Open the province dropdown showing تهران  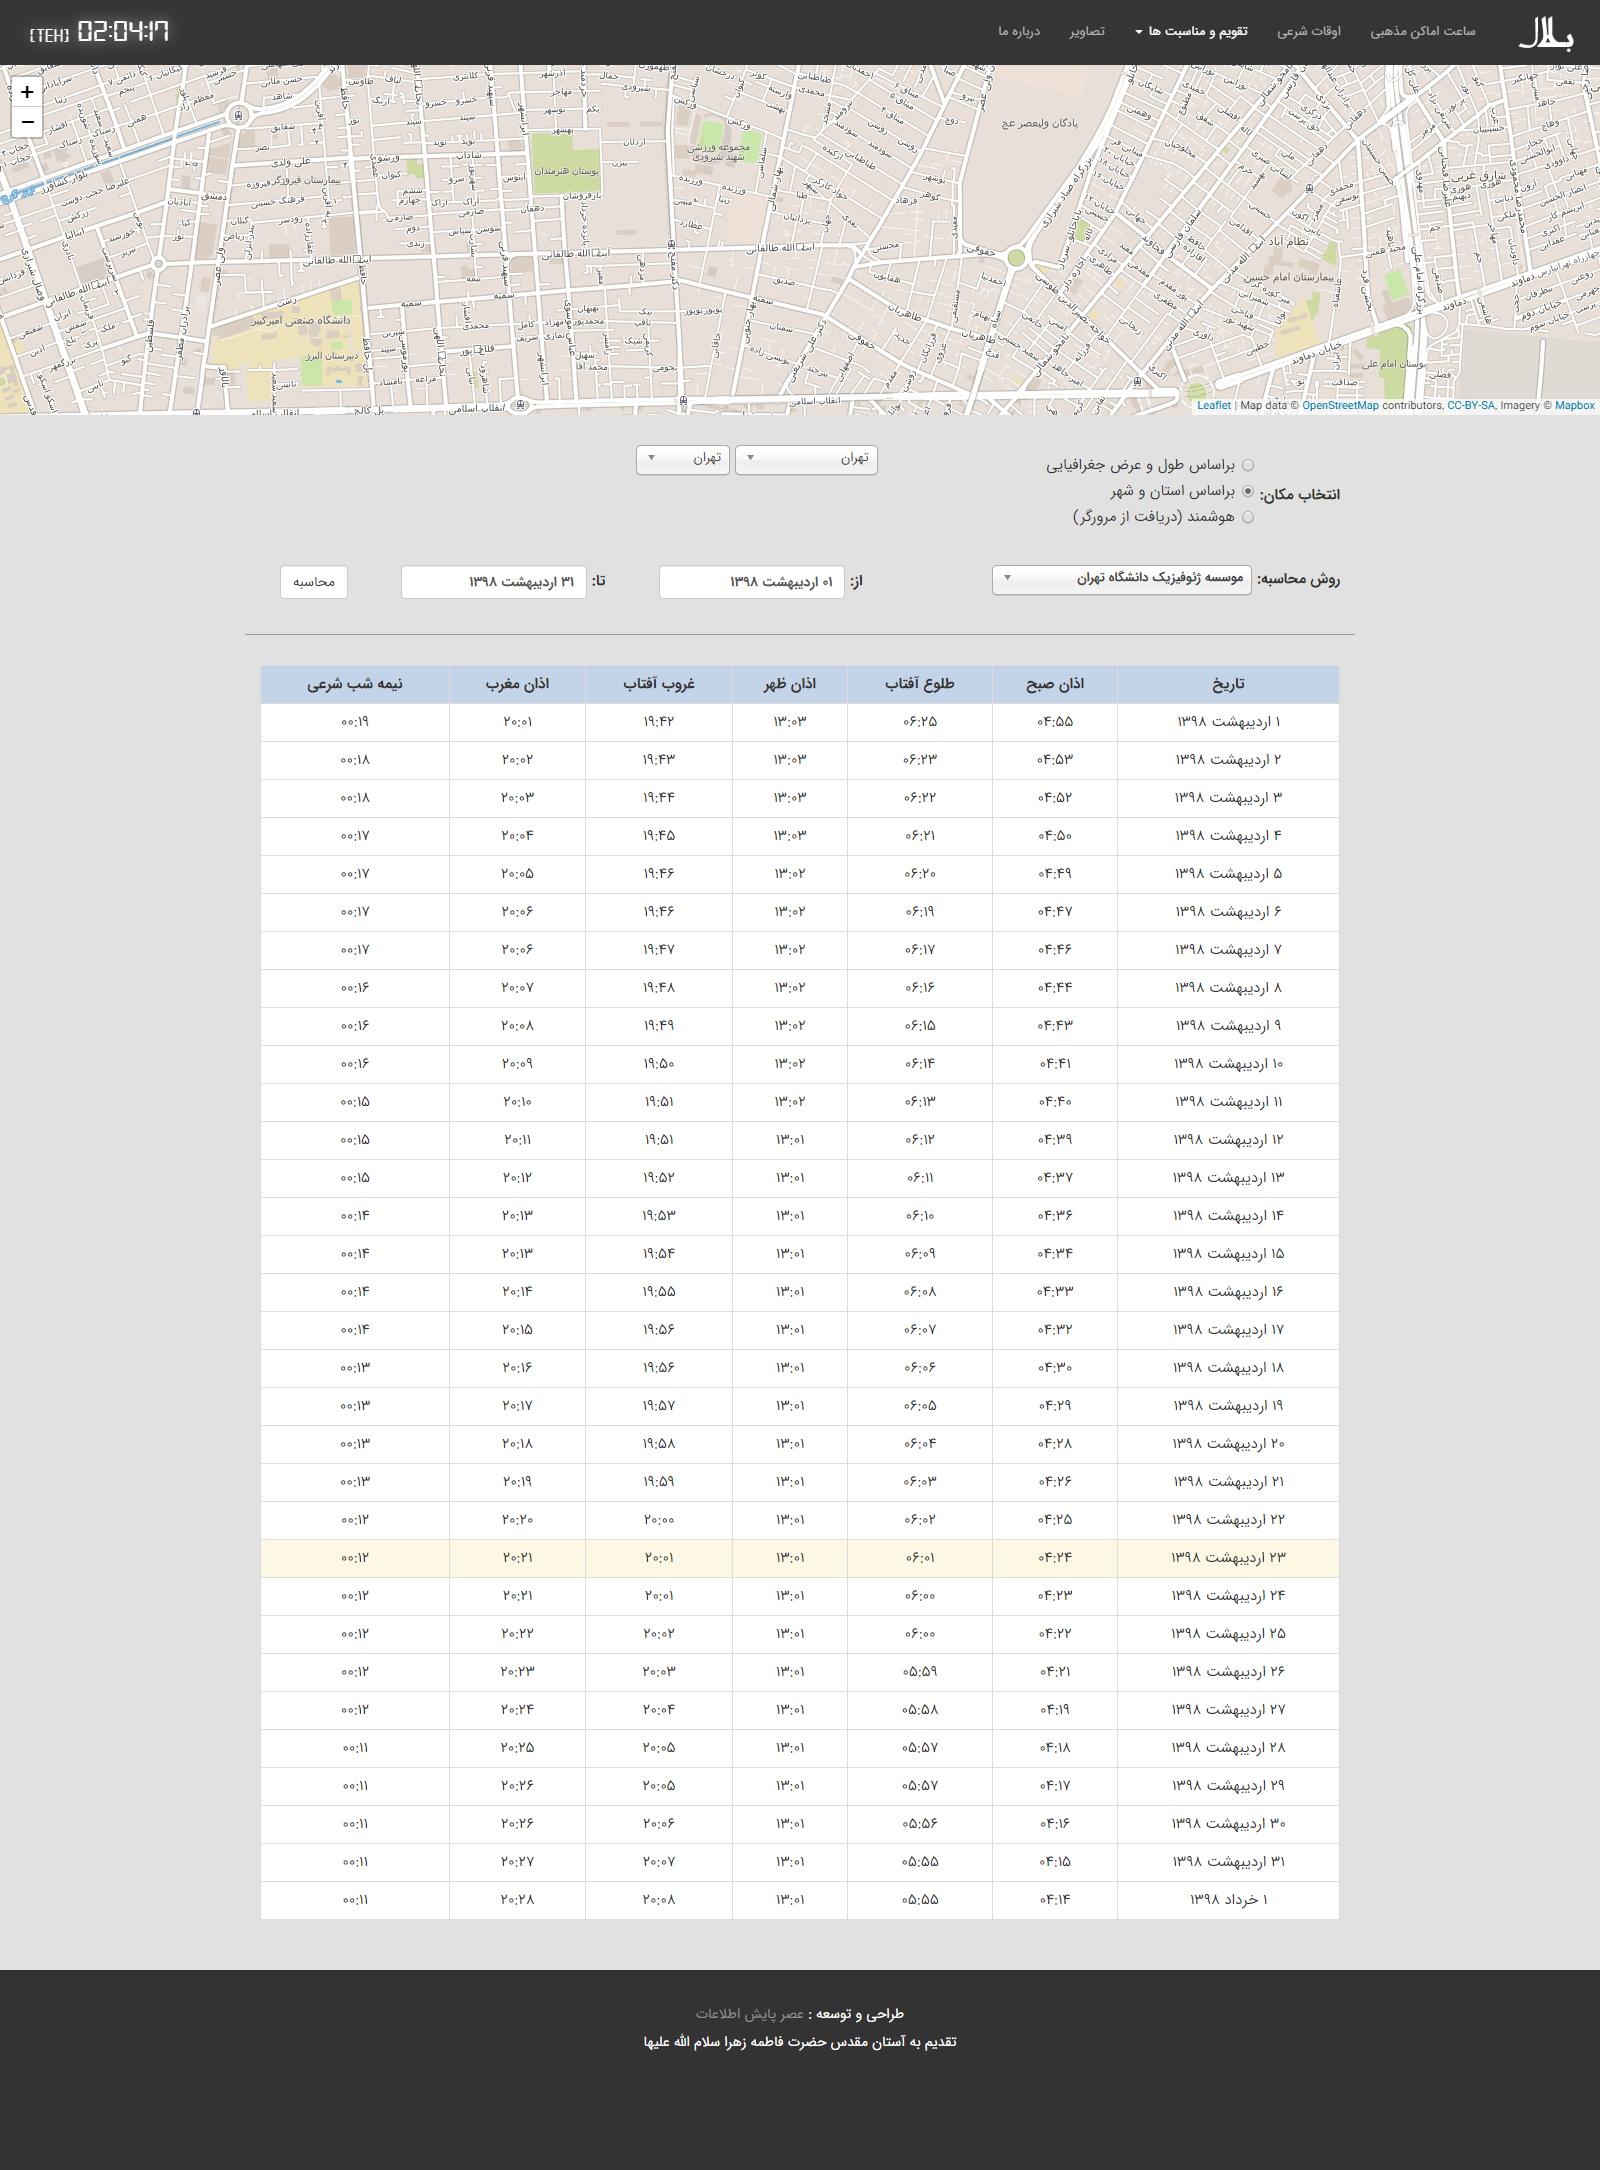tap(806, 459)
